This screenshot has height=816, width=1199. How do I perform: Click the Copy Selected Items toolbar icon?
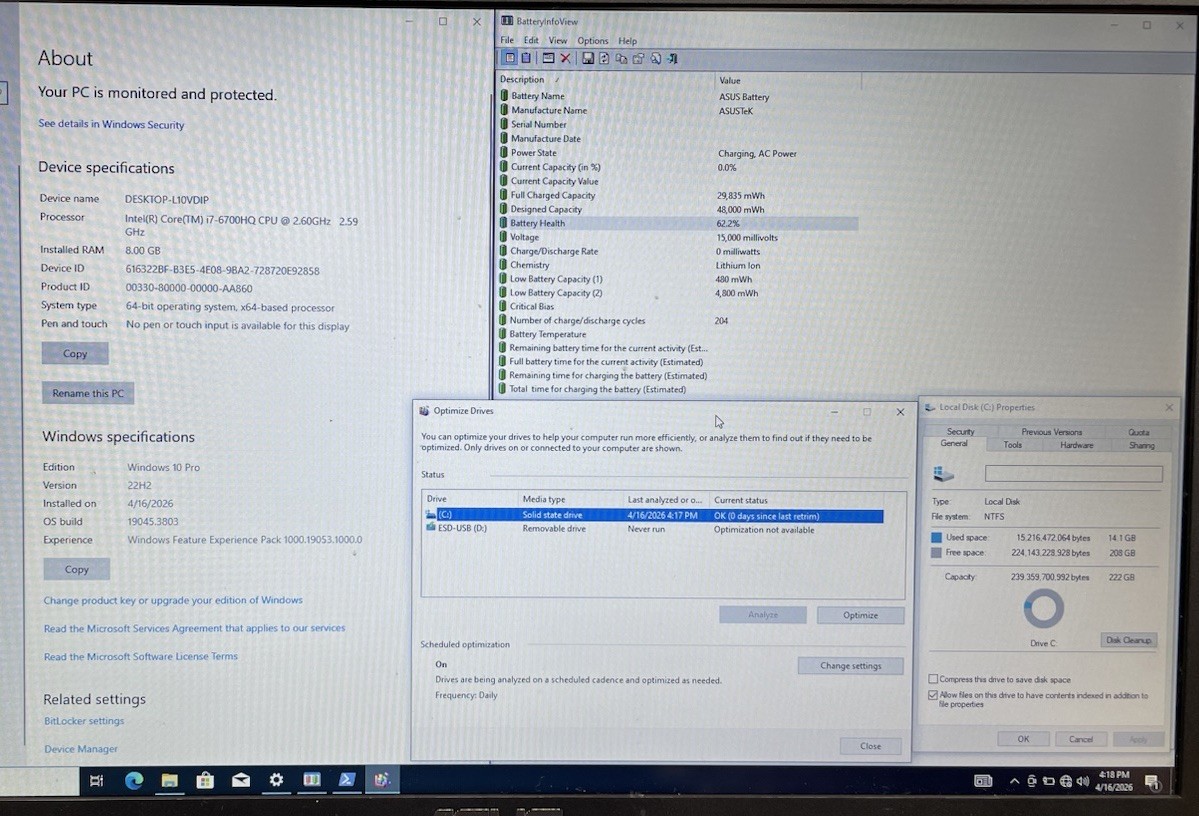coord(621,58)
